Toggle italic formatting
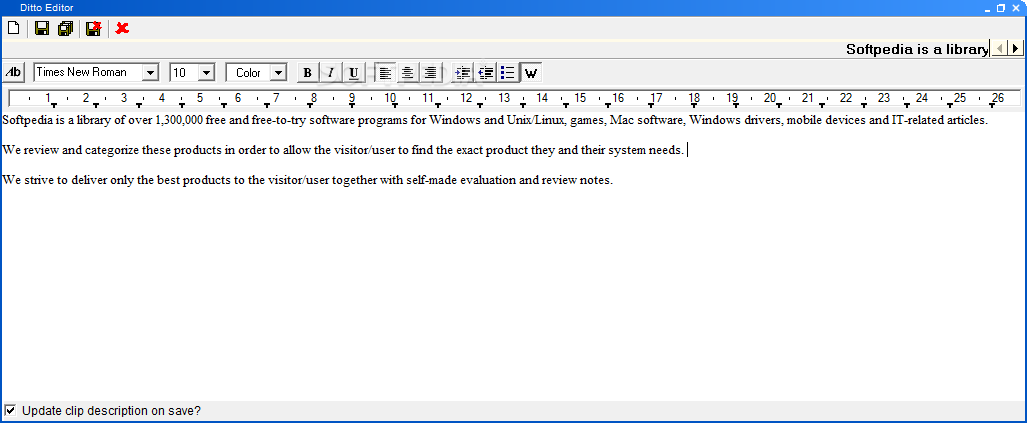 pos(331,73)
